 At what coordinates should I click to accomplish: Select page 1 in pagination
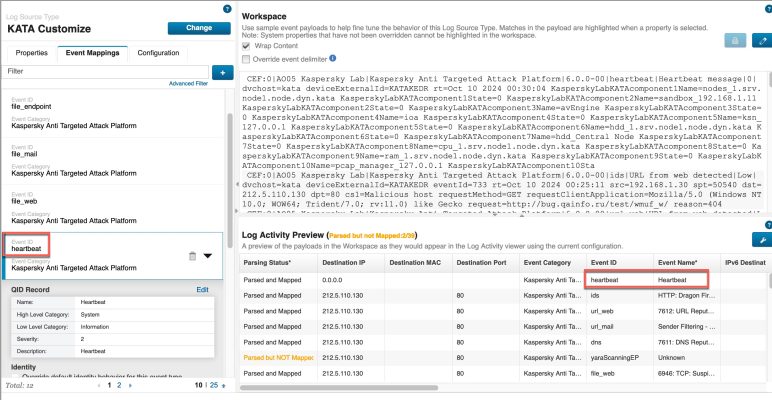click(x=109, y=385)
